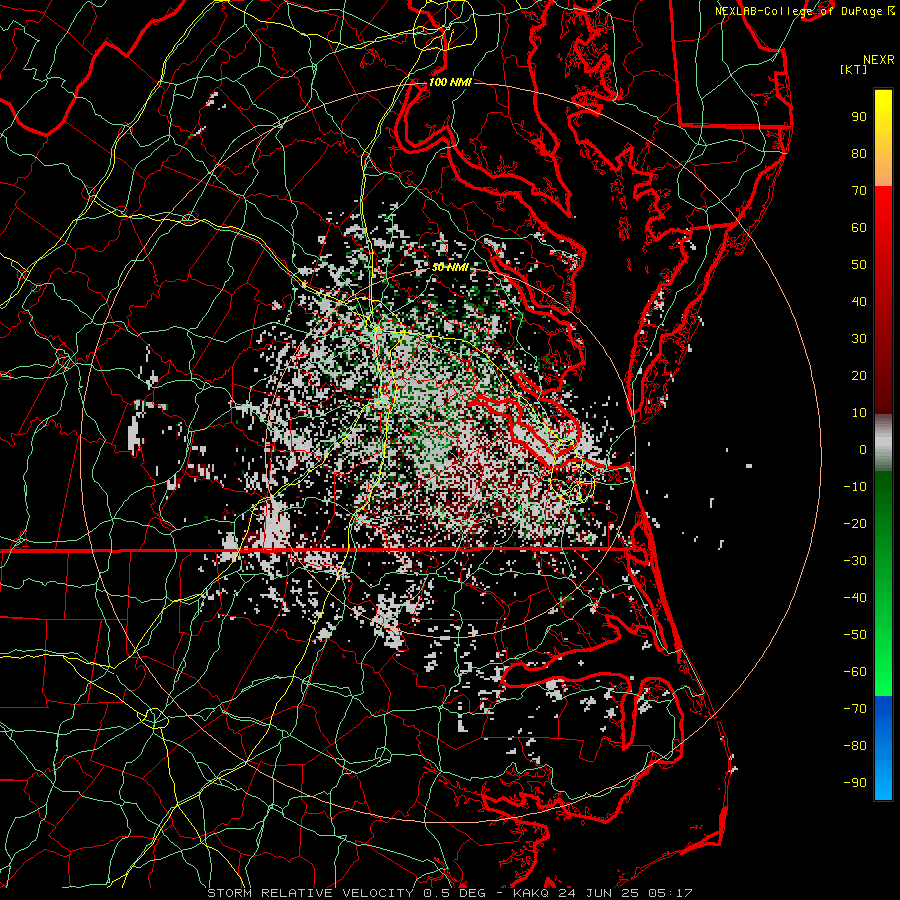Click the -60 value on velocity scale
The image size is (900, 900).
click(x=855, y=672)
